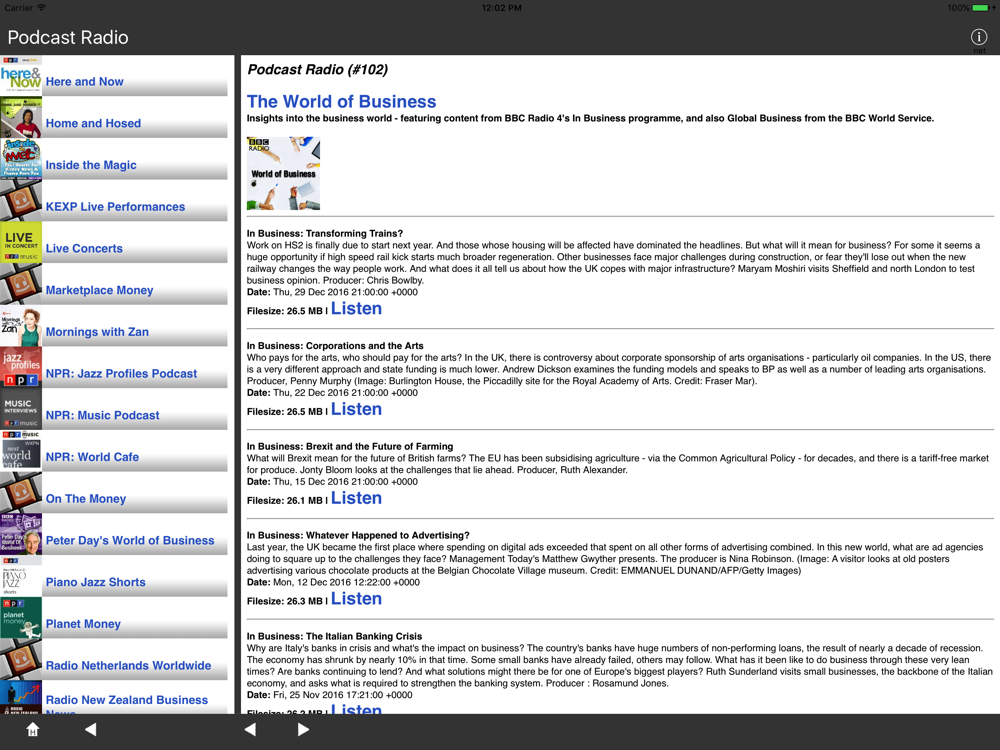
Task: Open Radio Netherlands Worldwide podcast
Action: tap(128, 665)
